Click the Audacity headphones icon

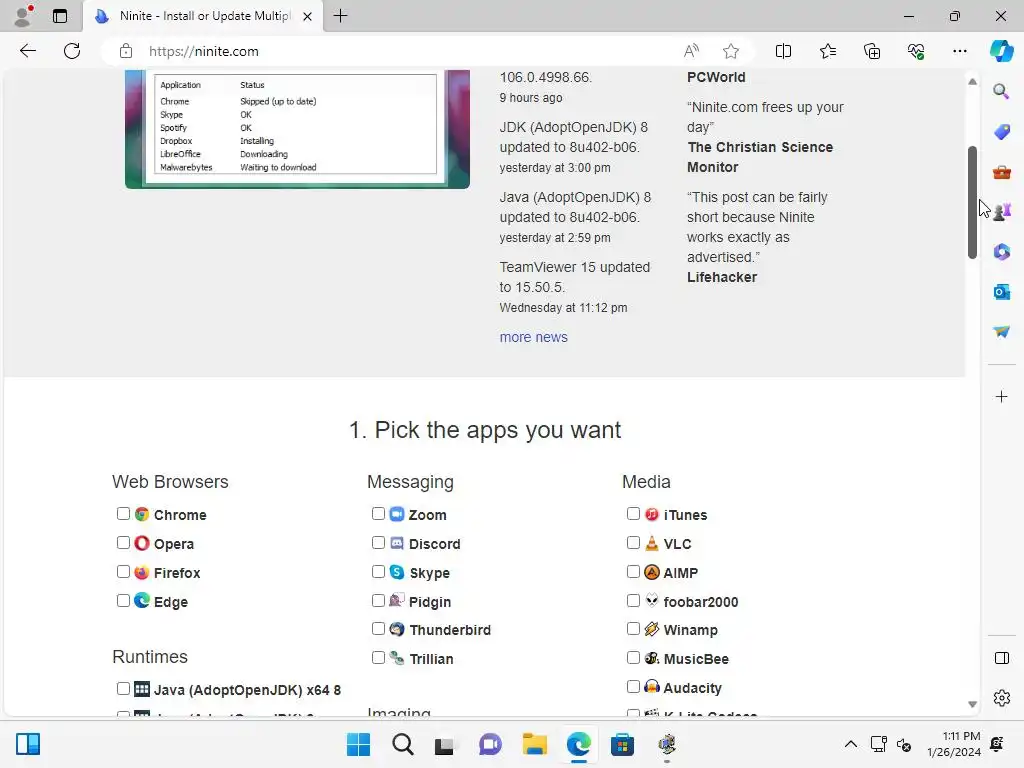click(652, 686)
